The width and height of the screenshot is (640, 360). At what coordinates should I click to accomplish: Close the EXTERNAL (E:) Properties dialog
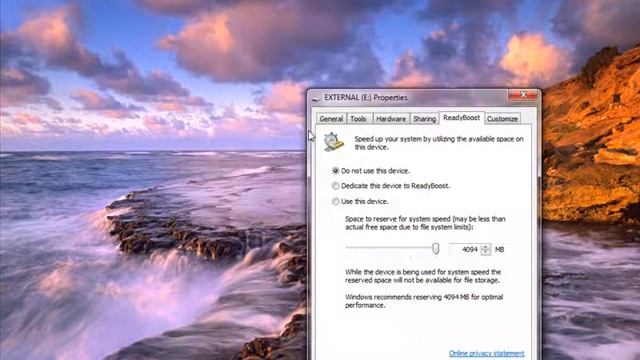pos(523,95)
